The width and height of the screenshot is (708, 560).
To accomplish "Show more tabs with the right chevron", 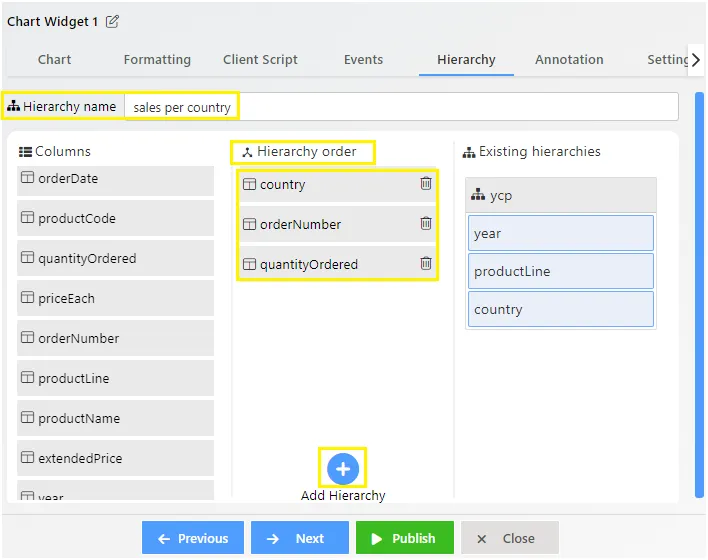I will (696, 60).
